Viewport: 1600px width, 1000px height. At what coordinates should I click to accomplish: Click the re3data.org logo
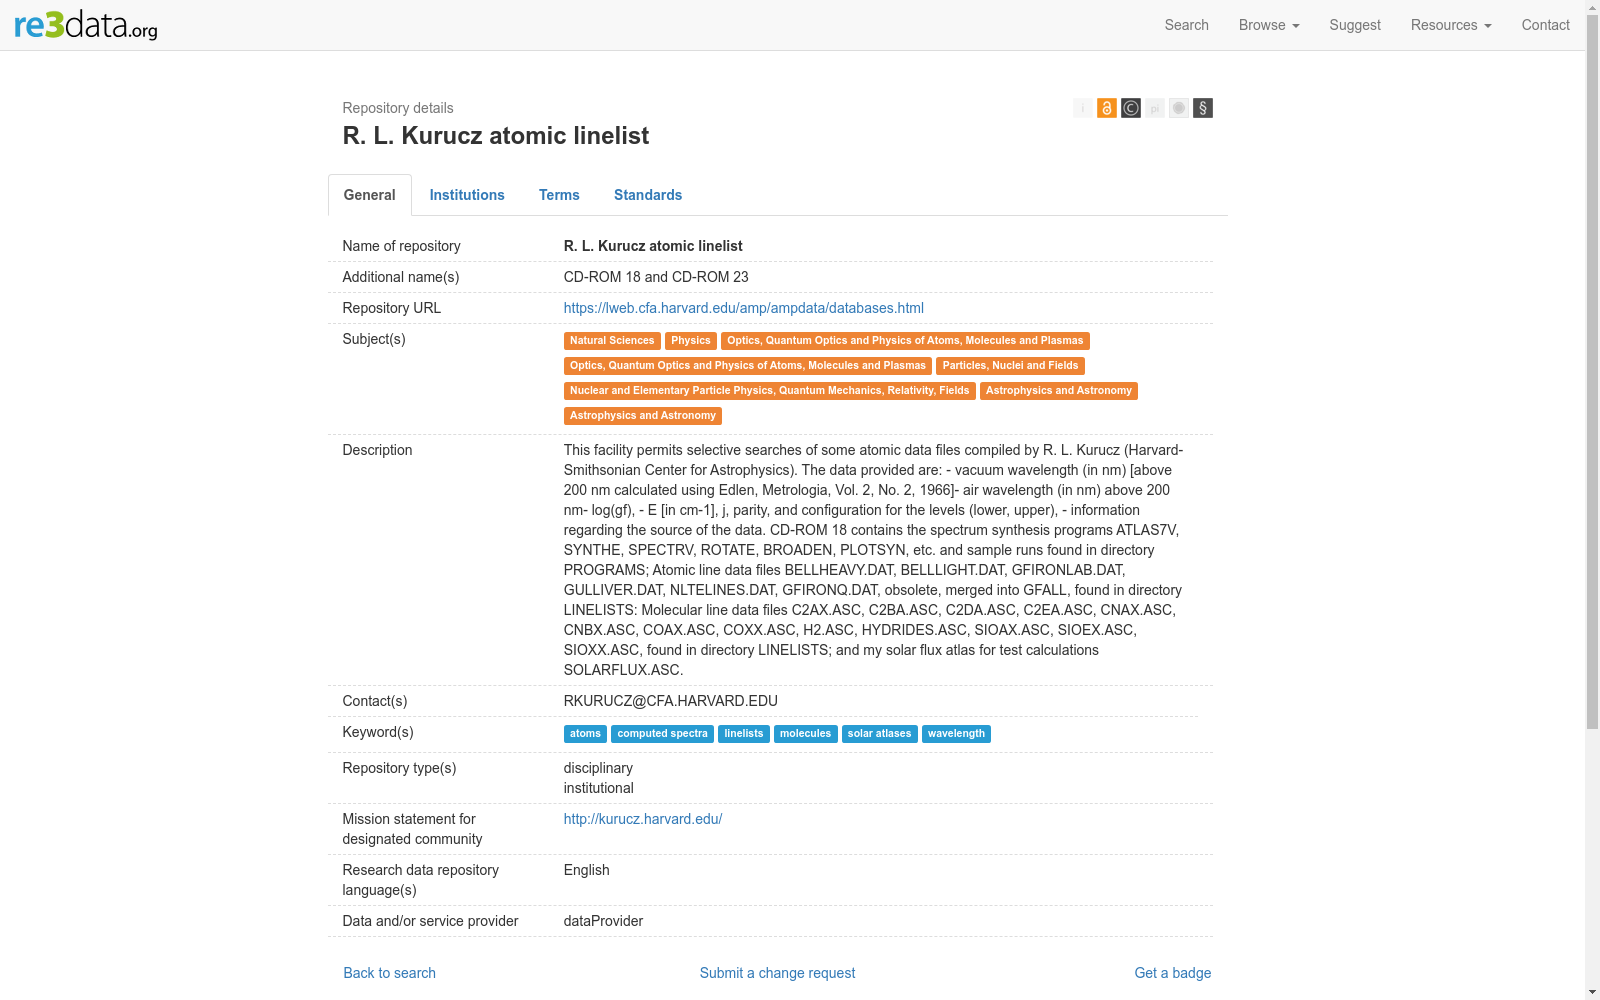[86, 24]
